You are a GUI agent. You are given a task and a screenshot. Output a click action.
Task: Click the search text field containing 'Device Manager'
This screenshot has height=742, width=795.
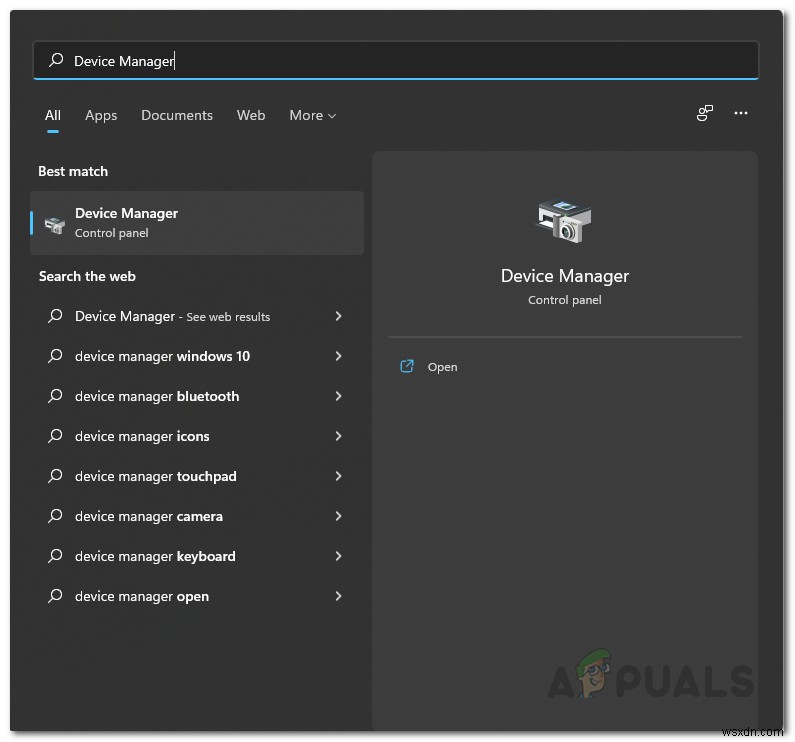tap(396, 60)
